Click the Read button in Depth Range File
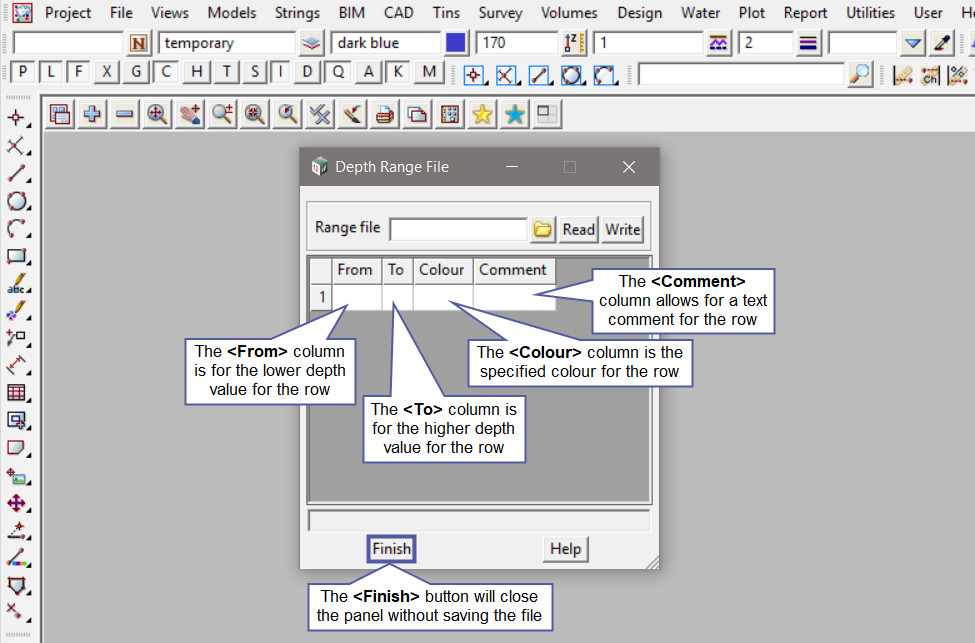Viewport: 975px width, 643px height. tap(578, 229)
